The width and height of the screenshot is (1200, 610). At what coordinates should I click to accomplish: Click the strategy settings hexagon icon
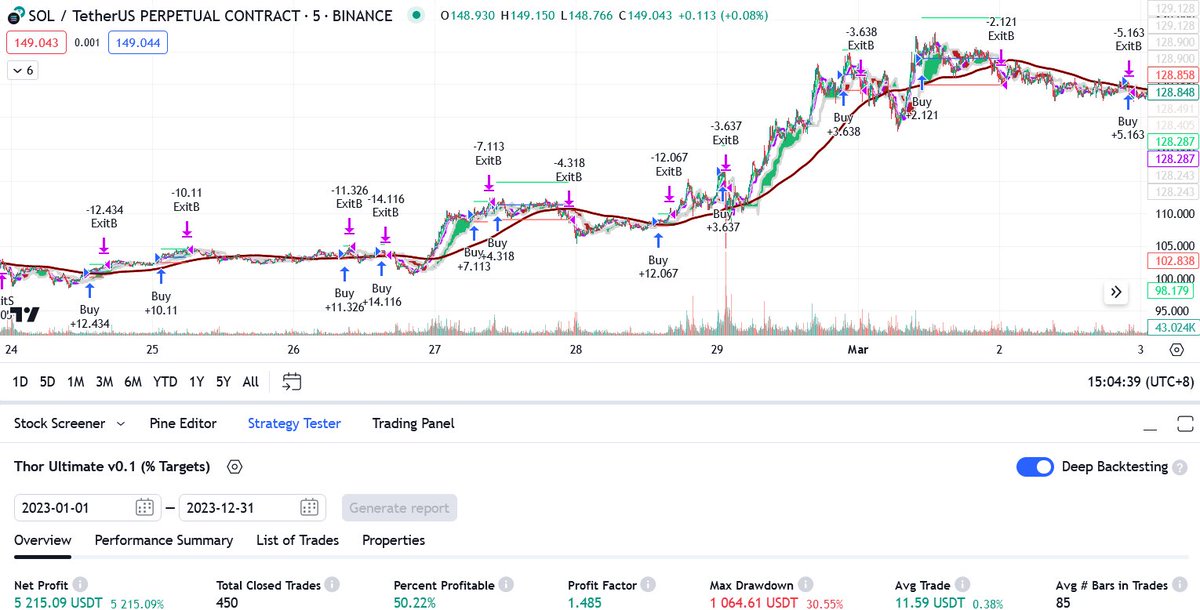[234, 467]
